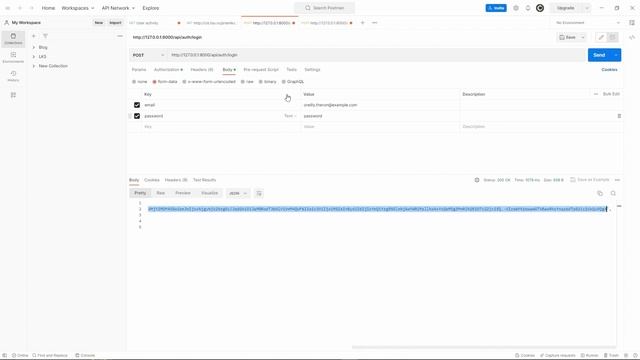Open the user avatar profile menu

(540, 8)
